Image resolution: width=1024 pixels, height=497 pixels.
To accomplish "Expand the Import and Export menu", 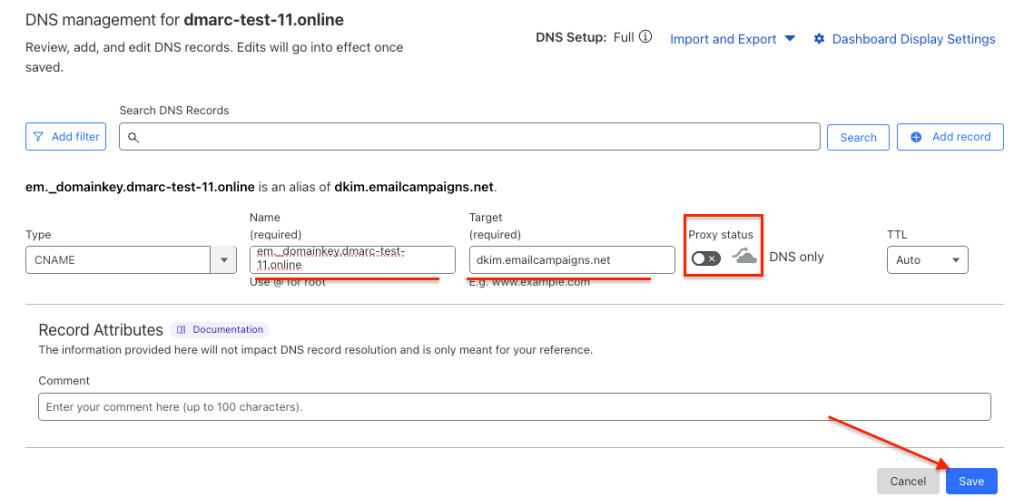I will click(732, 39).
